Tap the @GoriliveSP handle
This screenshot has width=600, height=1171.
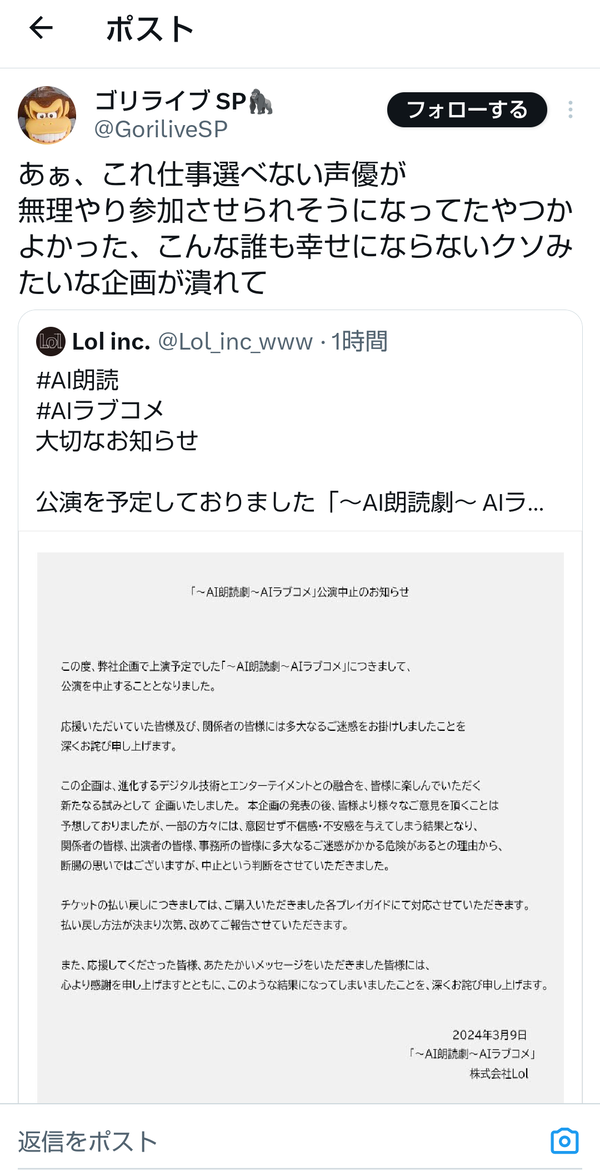click(x=161, y=129)
